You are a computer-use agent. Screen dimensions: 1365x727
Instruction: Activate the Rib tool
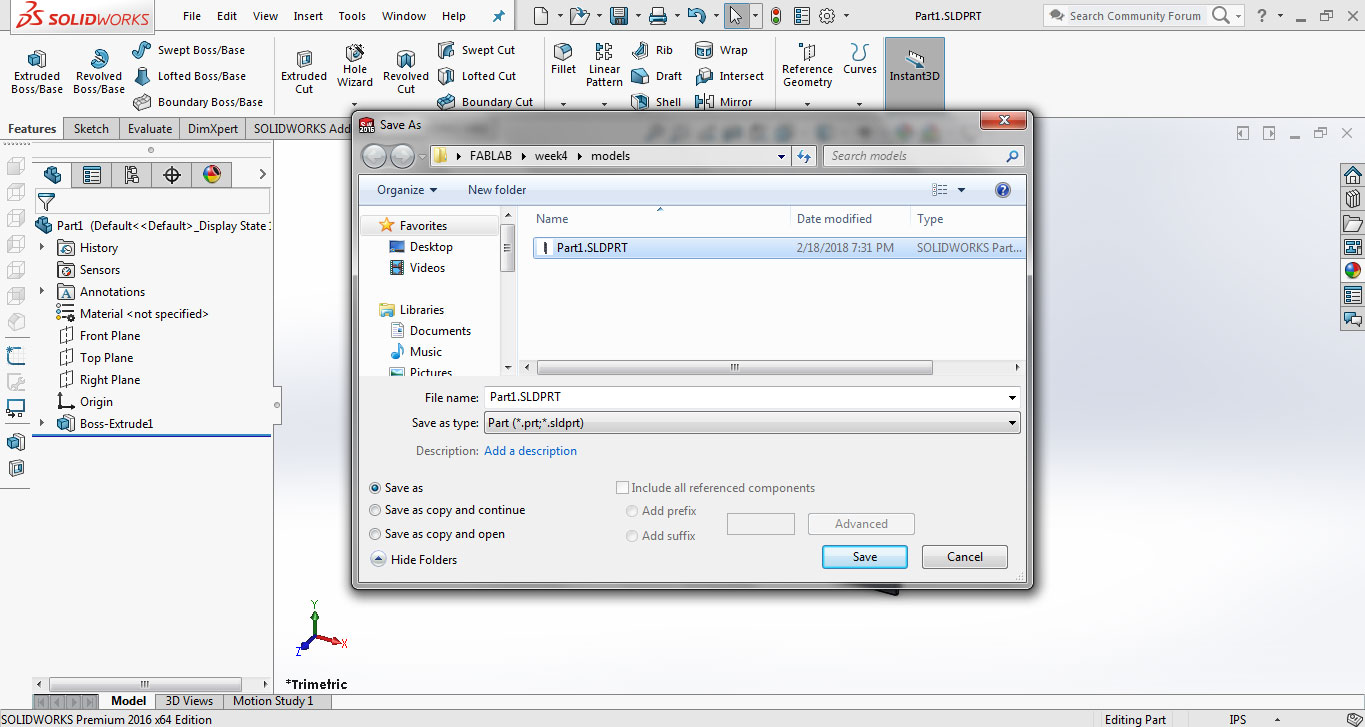pos(652,50)
